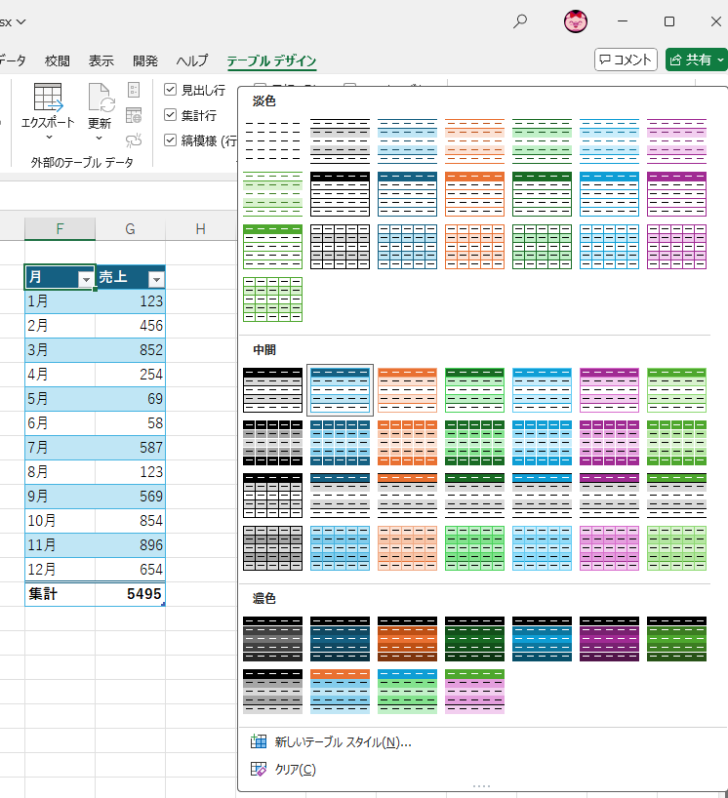Toggle the 集計行 total row checkbox
This screenshot has width=728, height=798.
click(x=170, y=115)
